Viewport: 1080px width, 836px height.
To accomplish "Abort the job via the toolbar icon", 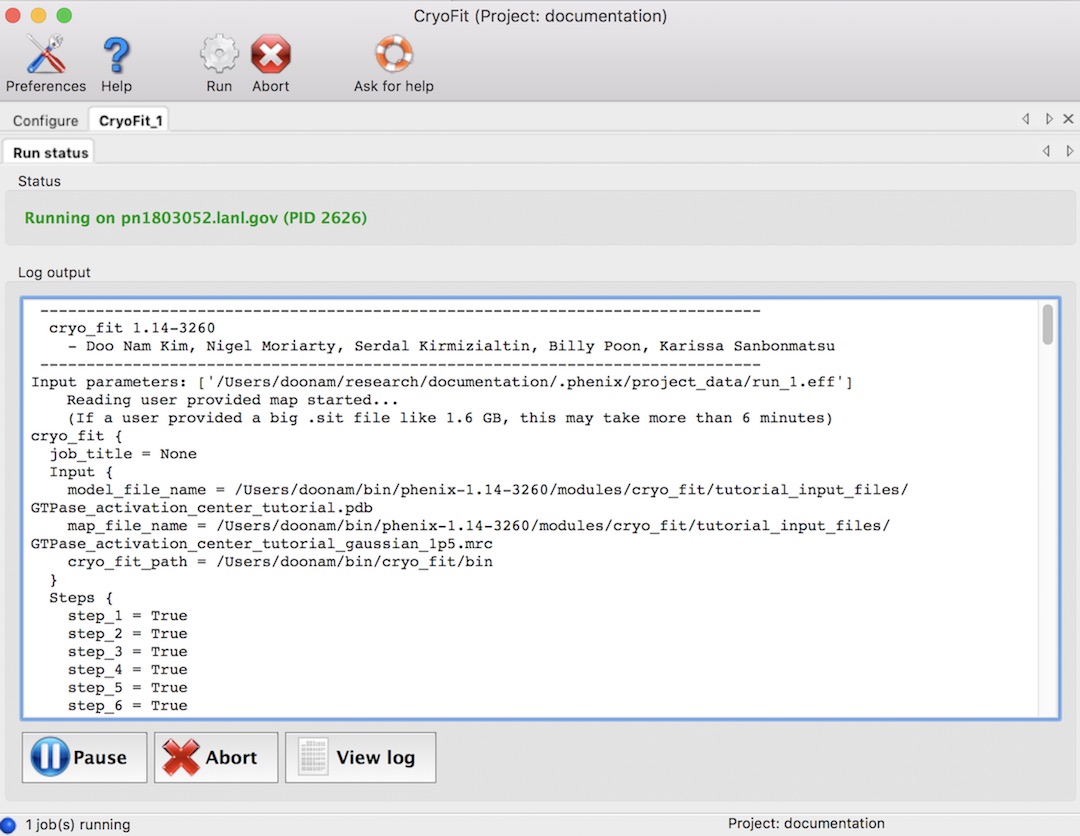I will (270, 55).
